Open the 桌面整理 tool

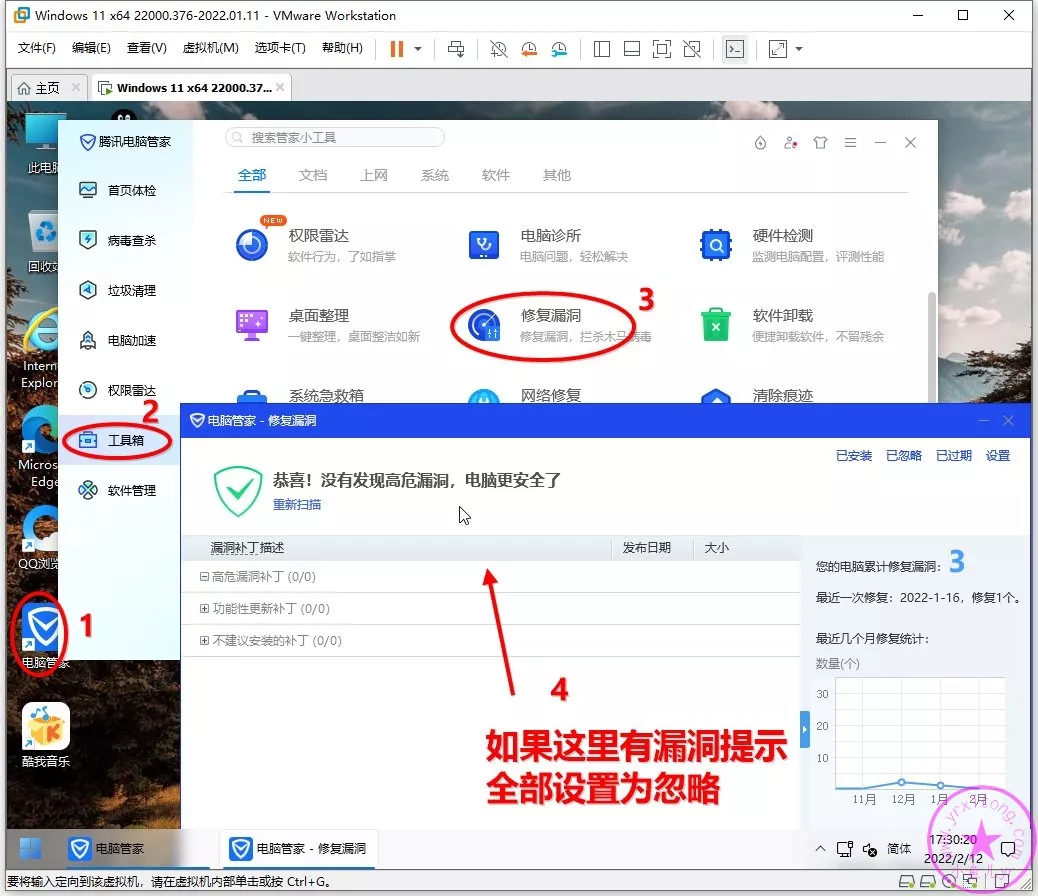coord(252,324)
